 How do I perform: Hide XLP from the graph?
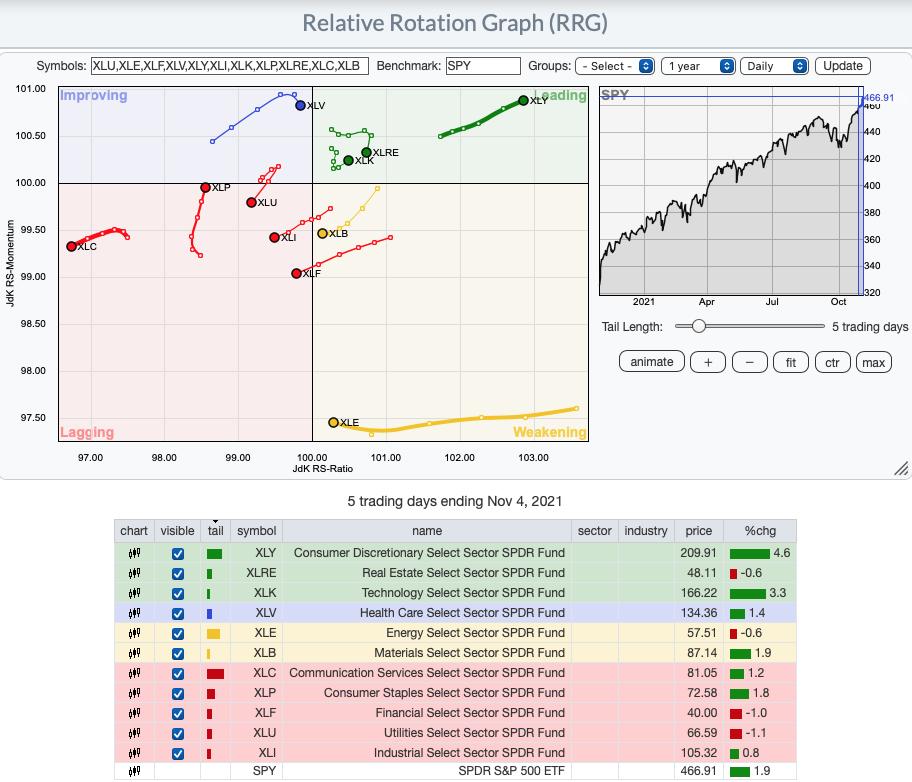click(x=178, y=694)
